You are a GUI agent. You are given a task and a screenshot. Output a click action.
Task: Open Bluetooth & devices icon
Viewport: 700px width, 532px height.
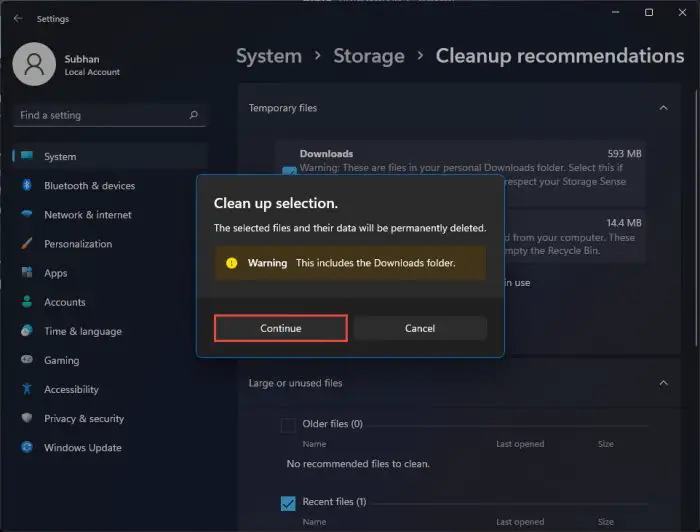[27, 185]
